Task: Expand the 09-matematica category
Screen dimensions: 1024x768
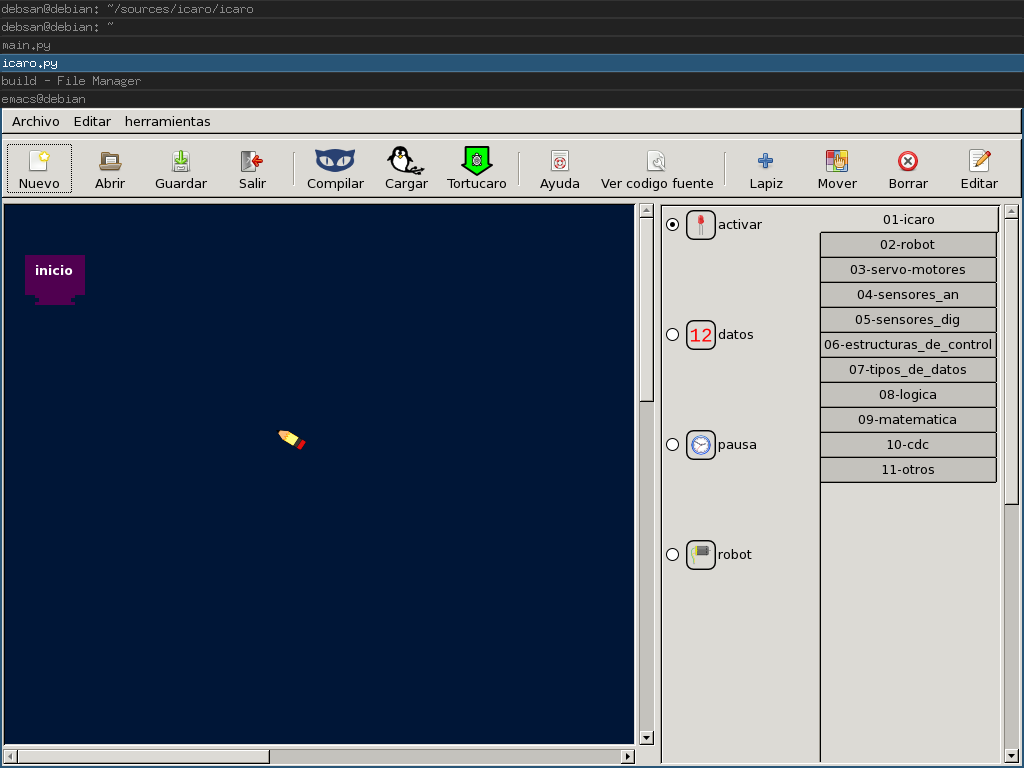Action: [908, 420]
